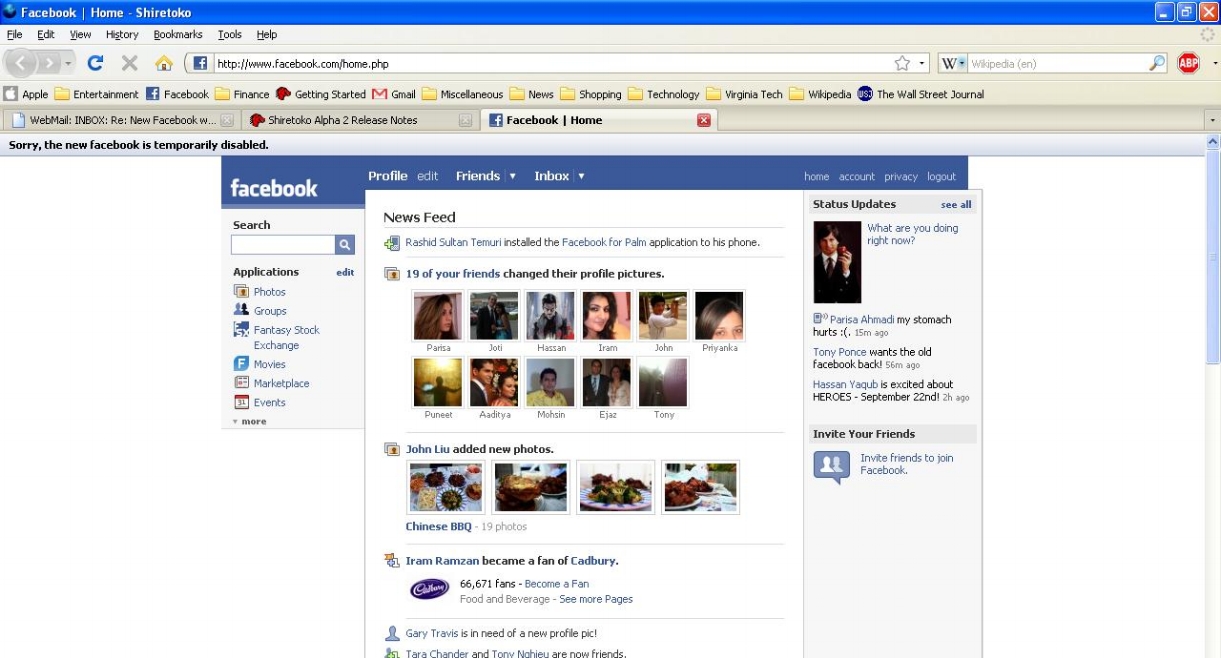Bookmark page with the star icon
Viewport: 1221px width, 658px height.
(902, 63)
